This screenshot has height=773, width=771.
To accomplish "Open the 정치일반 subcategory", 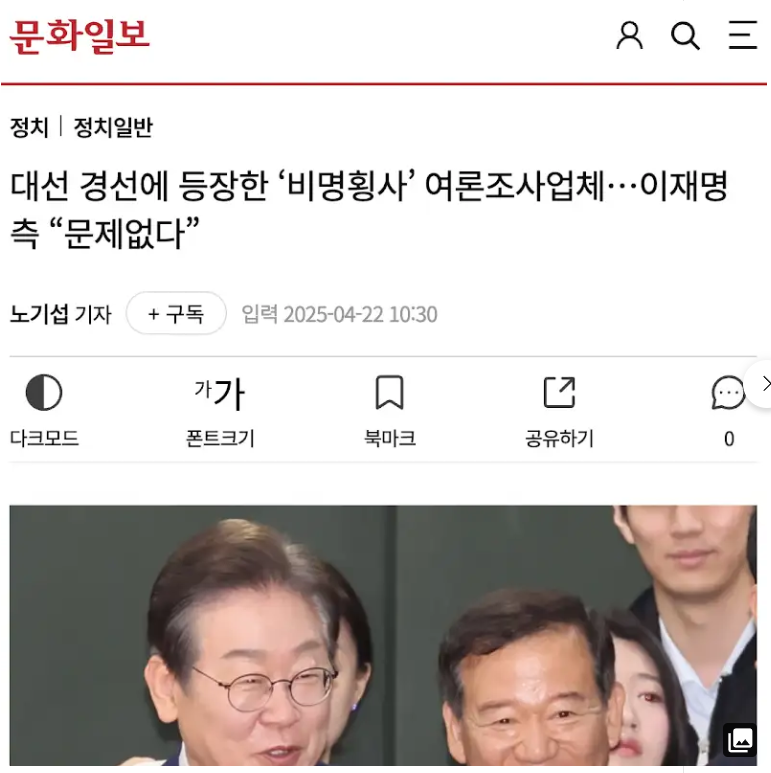I will coord(113,127).
